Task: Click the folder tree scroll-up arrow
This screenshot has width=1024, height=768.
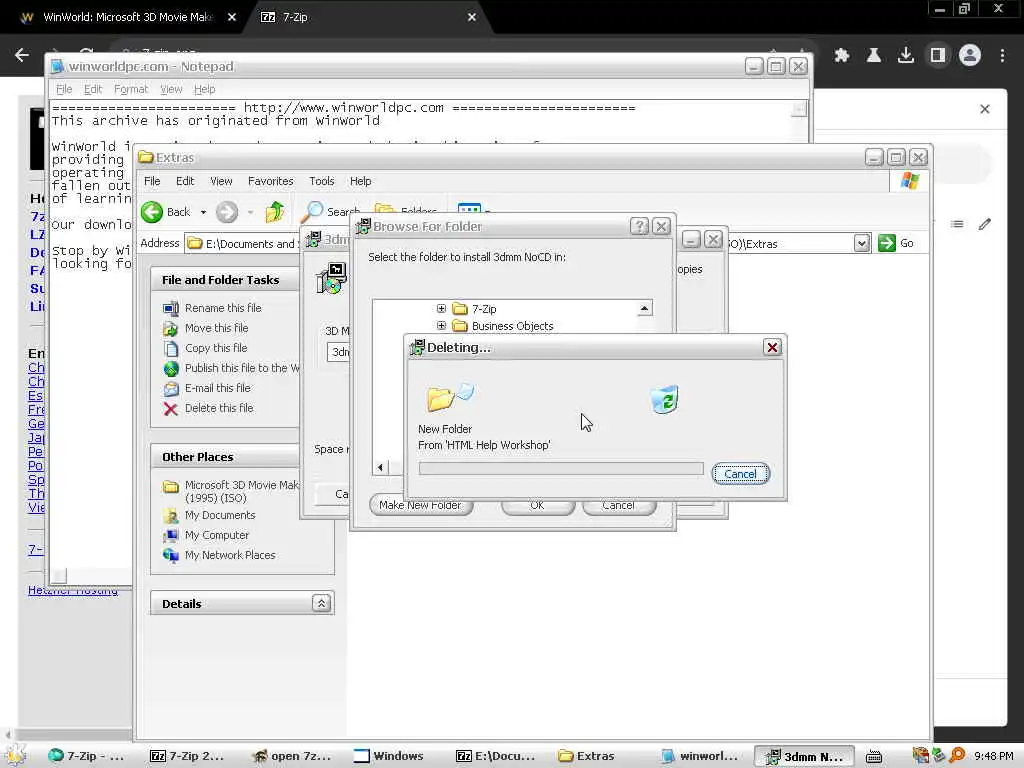Action: coord(645,308)
